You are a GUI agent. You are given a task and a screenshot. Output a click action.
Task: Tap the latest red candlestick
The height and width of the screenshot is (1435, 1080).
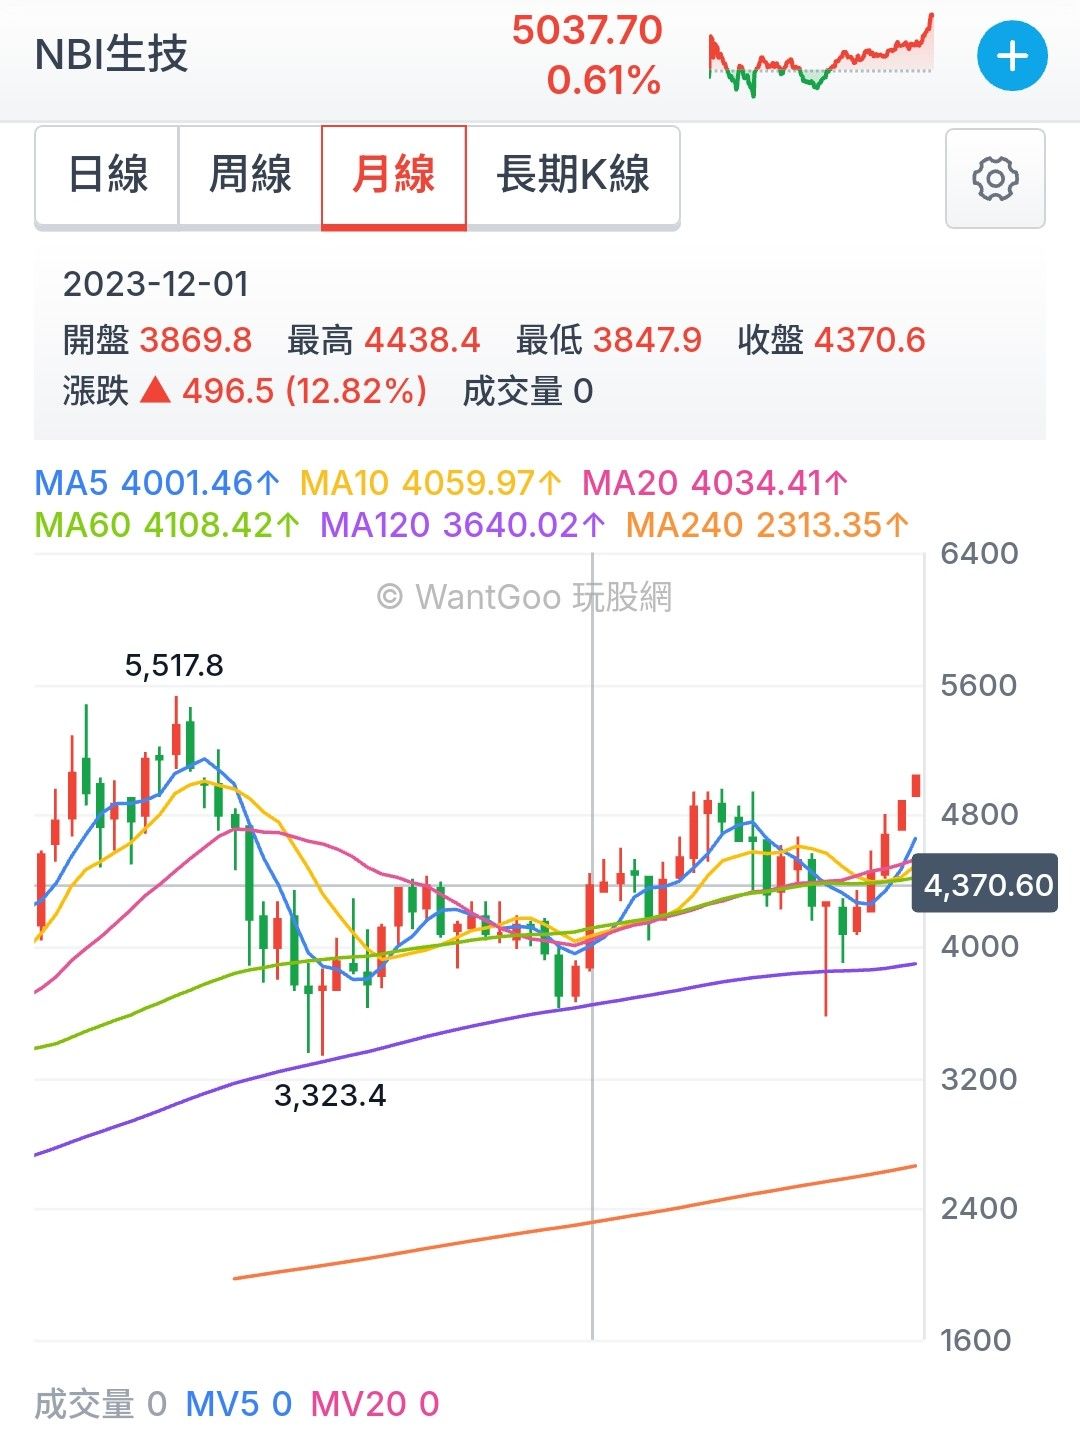pyautogui.click(x=916, y=786)
